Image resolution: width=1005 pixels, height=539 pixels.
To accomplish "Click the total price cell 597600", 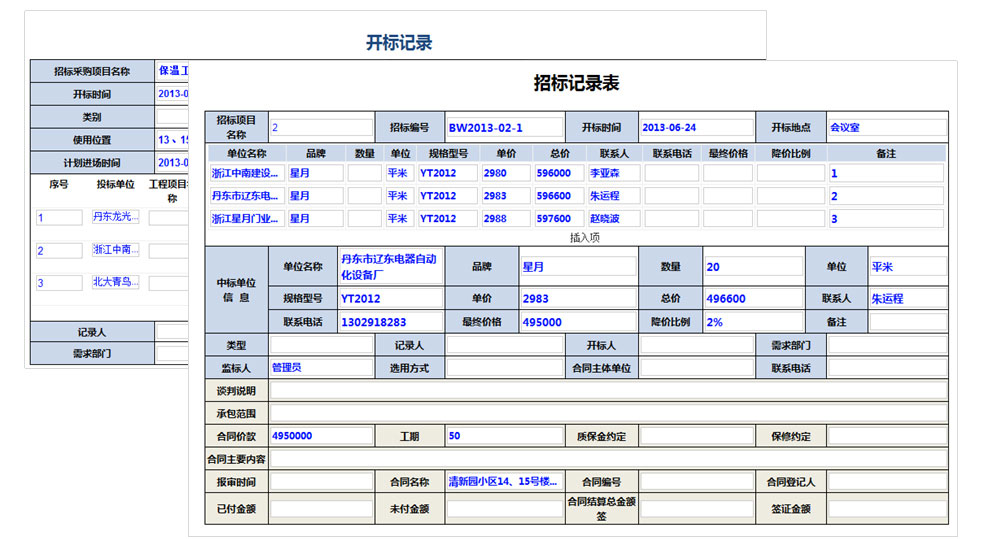I will click(x=559, y=219).
